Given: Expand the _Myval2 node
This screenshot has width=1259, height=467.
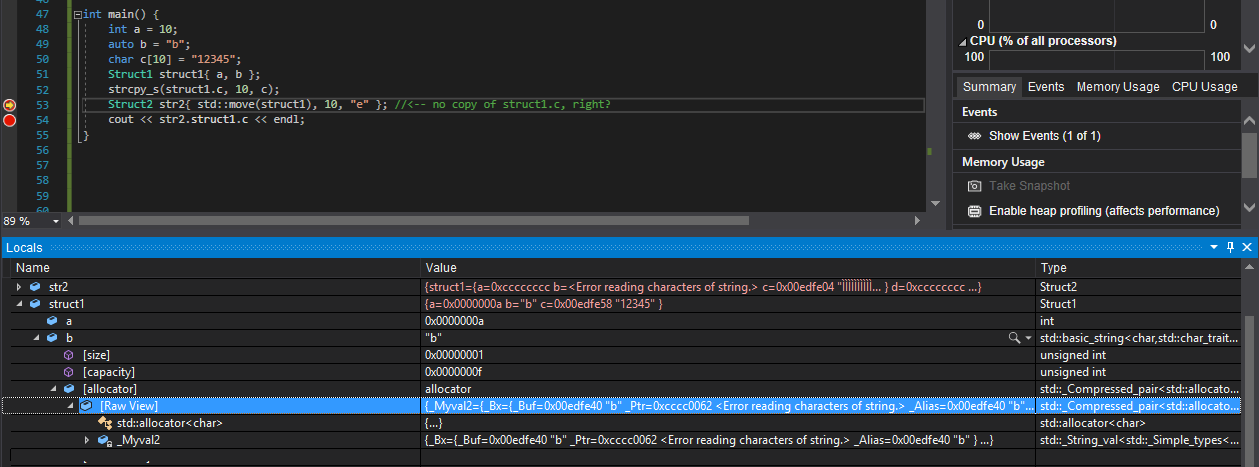Looking at the screenshot, I should click(x=87, y=440).
